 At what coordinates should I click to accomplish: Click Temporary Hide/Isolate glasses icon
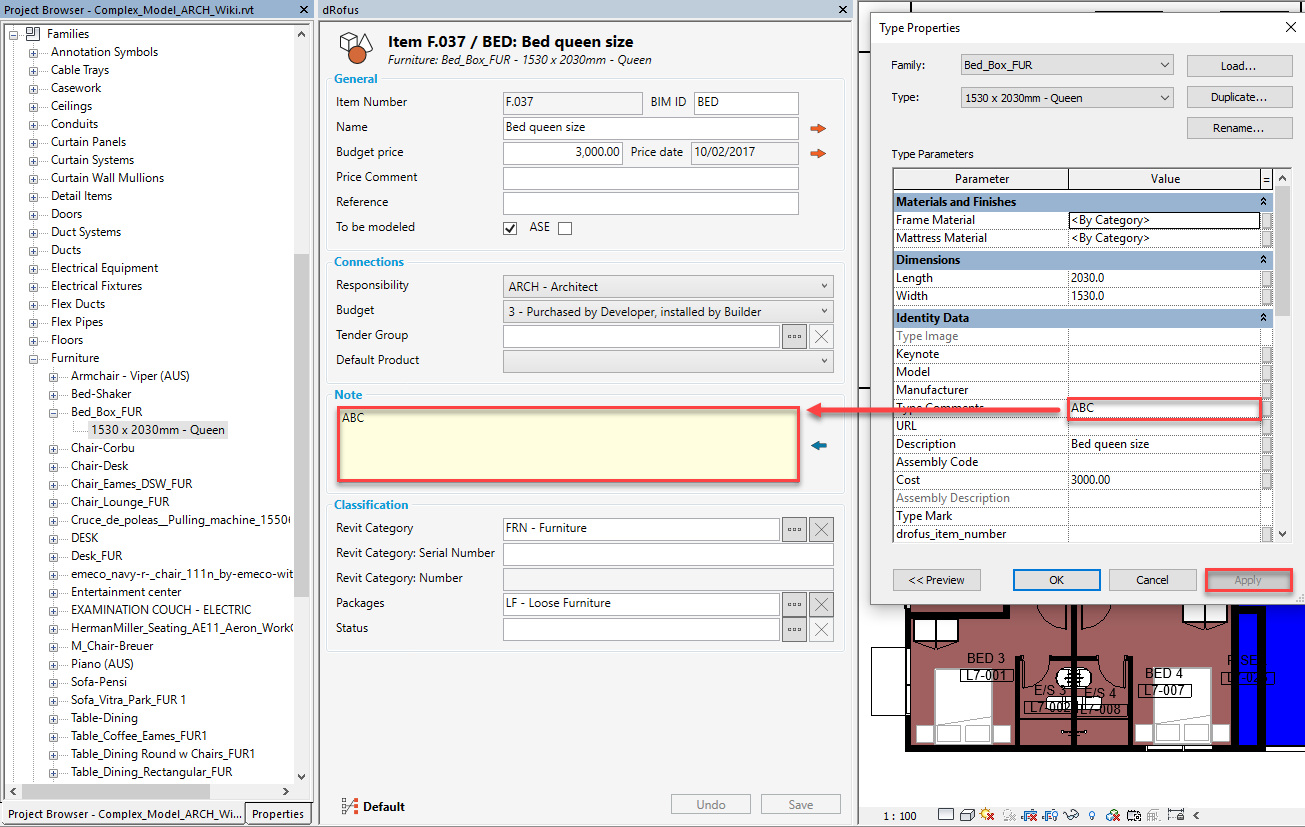coord(1071,815)
